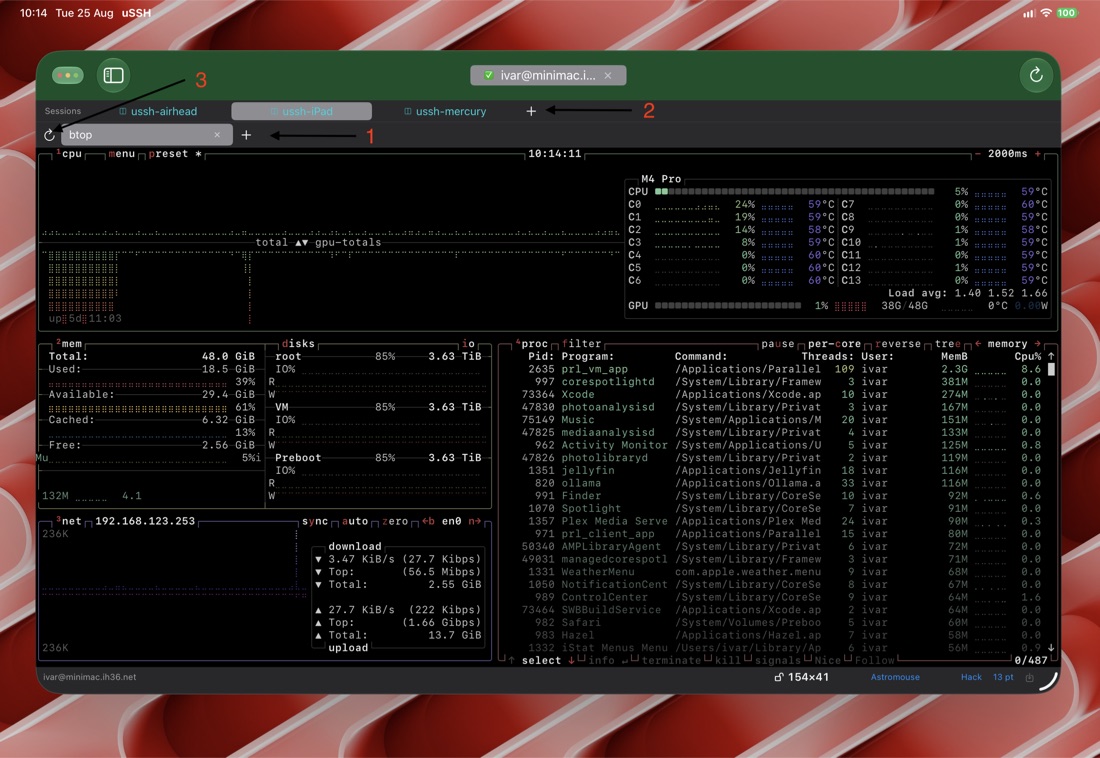Viewport: 1100px width, 758px height.
Task: Toggle per-core in the proc box
Action: [834, 344]
